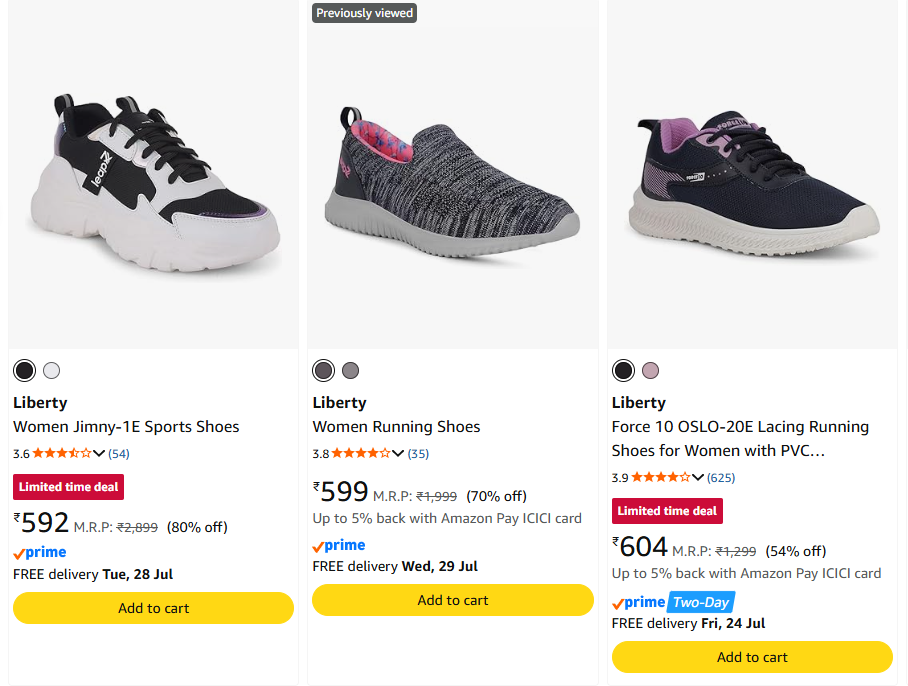
Task: Open rating popover chevron next to 3.9 stars
Action: coord(698,478)
